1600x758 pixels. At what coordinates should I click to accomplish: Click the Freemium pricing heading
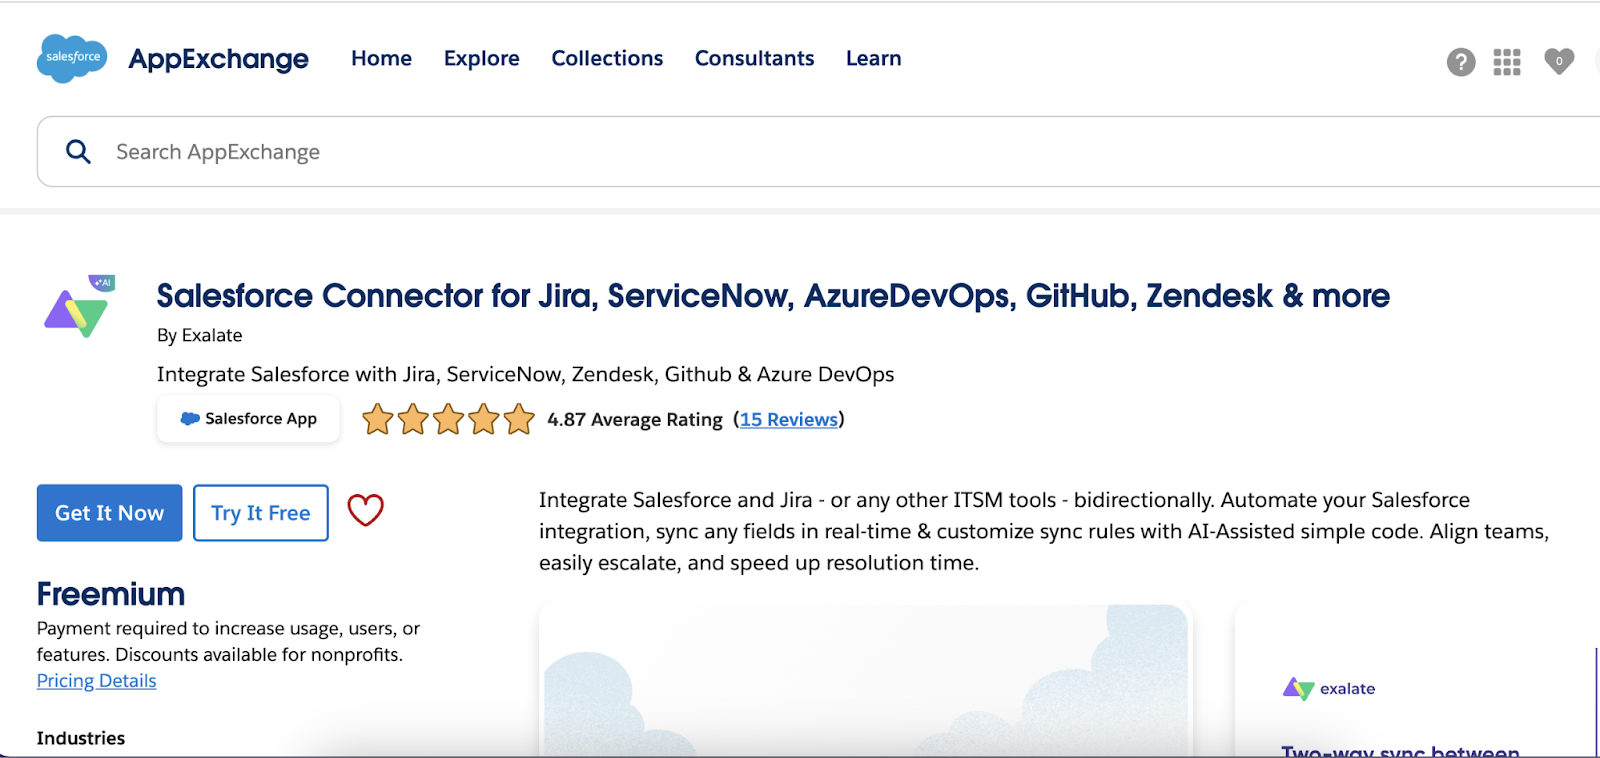[110, 594]
